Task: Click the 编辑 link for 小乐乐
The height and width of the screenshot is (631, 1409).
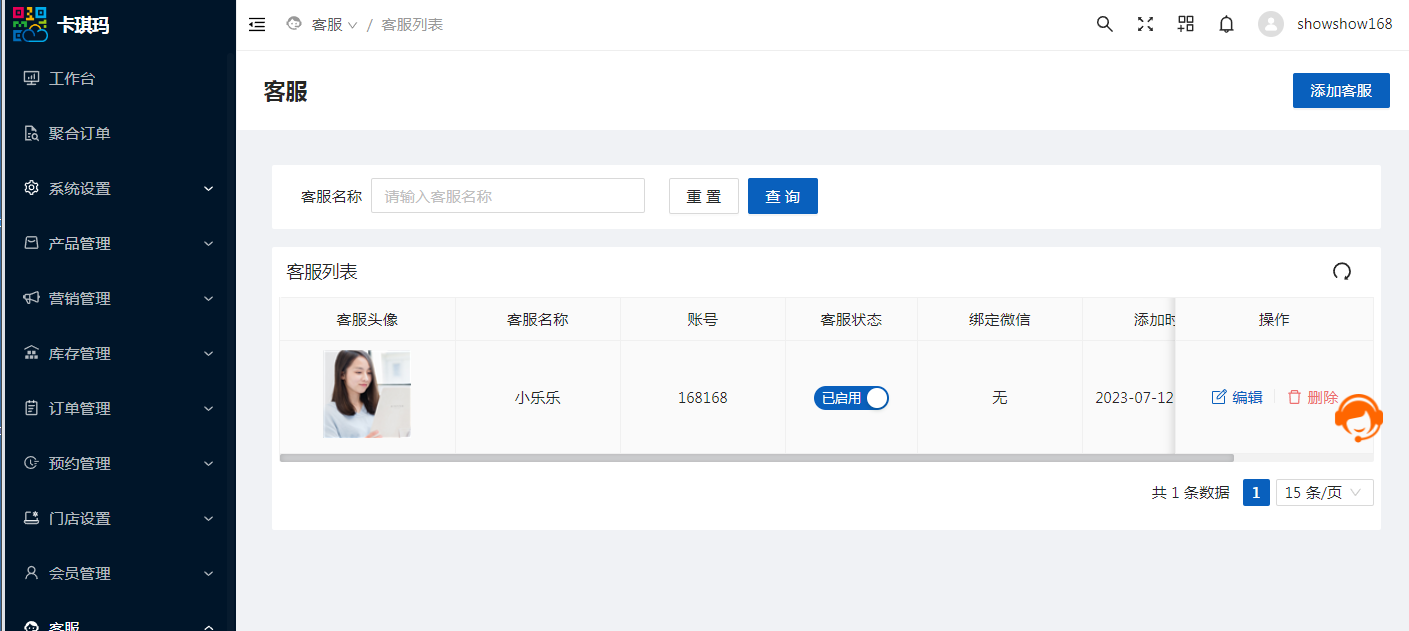Action: pyautogui.click(x=1237, y=398)
